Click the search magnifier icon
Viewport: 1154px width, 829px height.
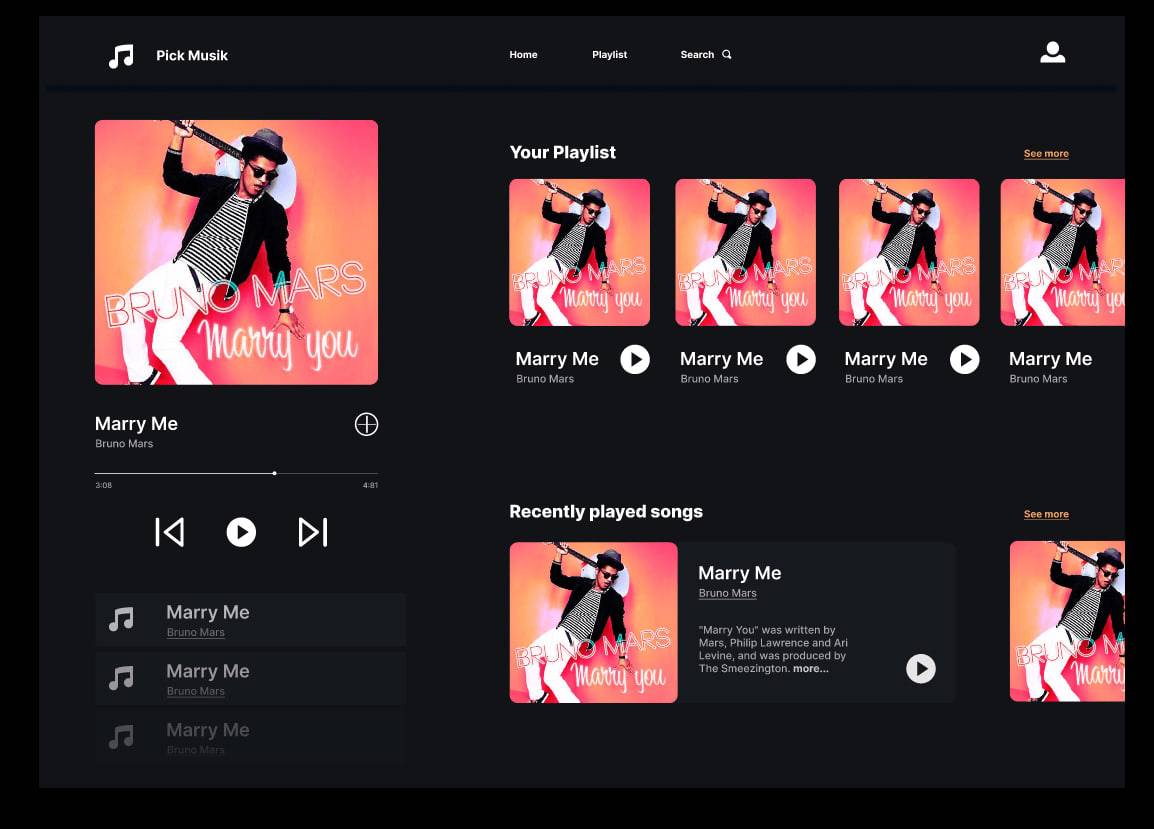(726, 54)
